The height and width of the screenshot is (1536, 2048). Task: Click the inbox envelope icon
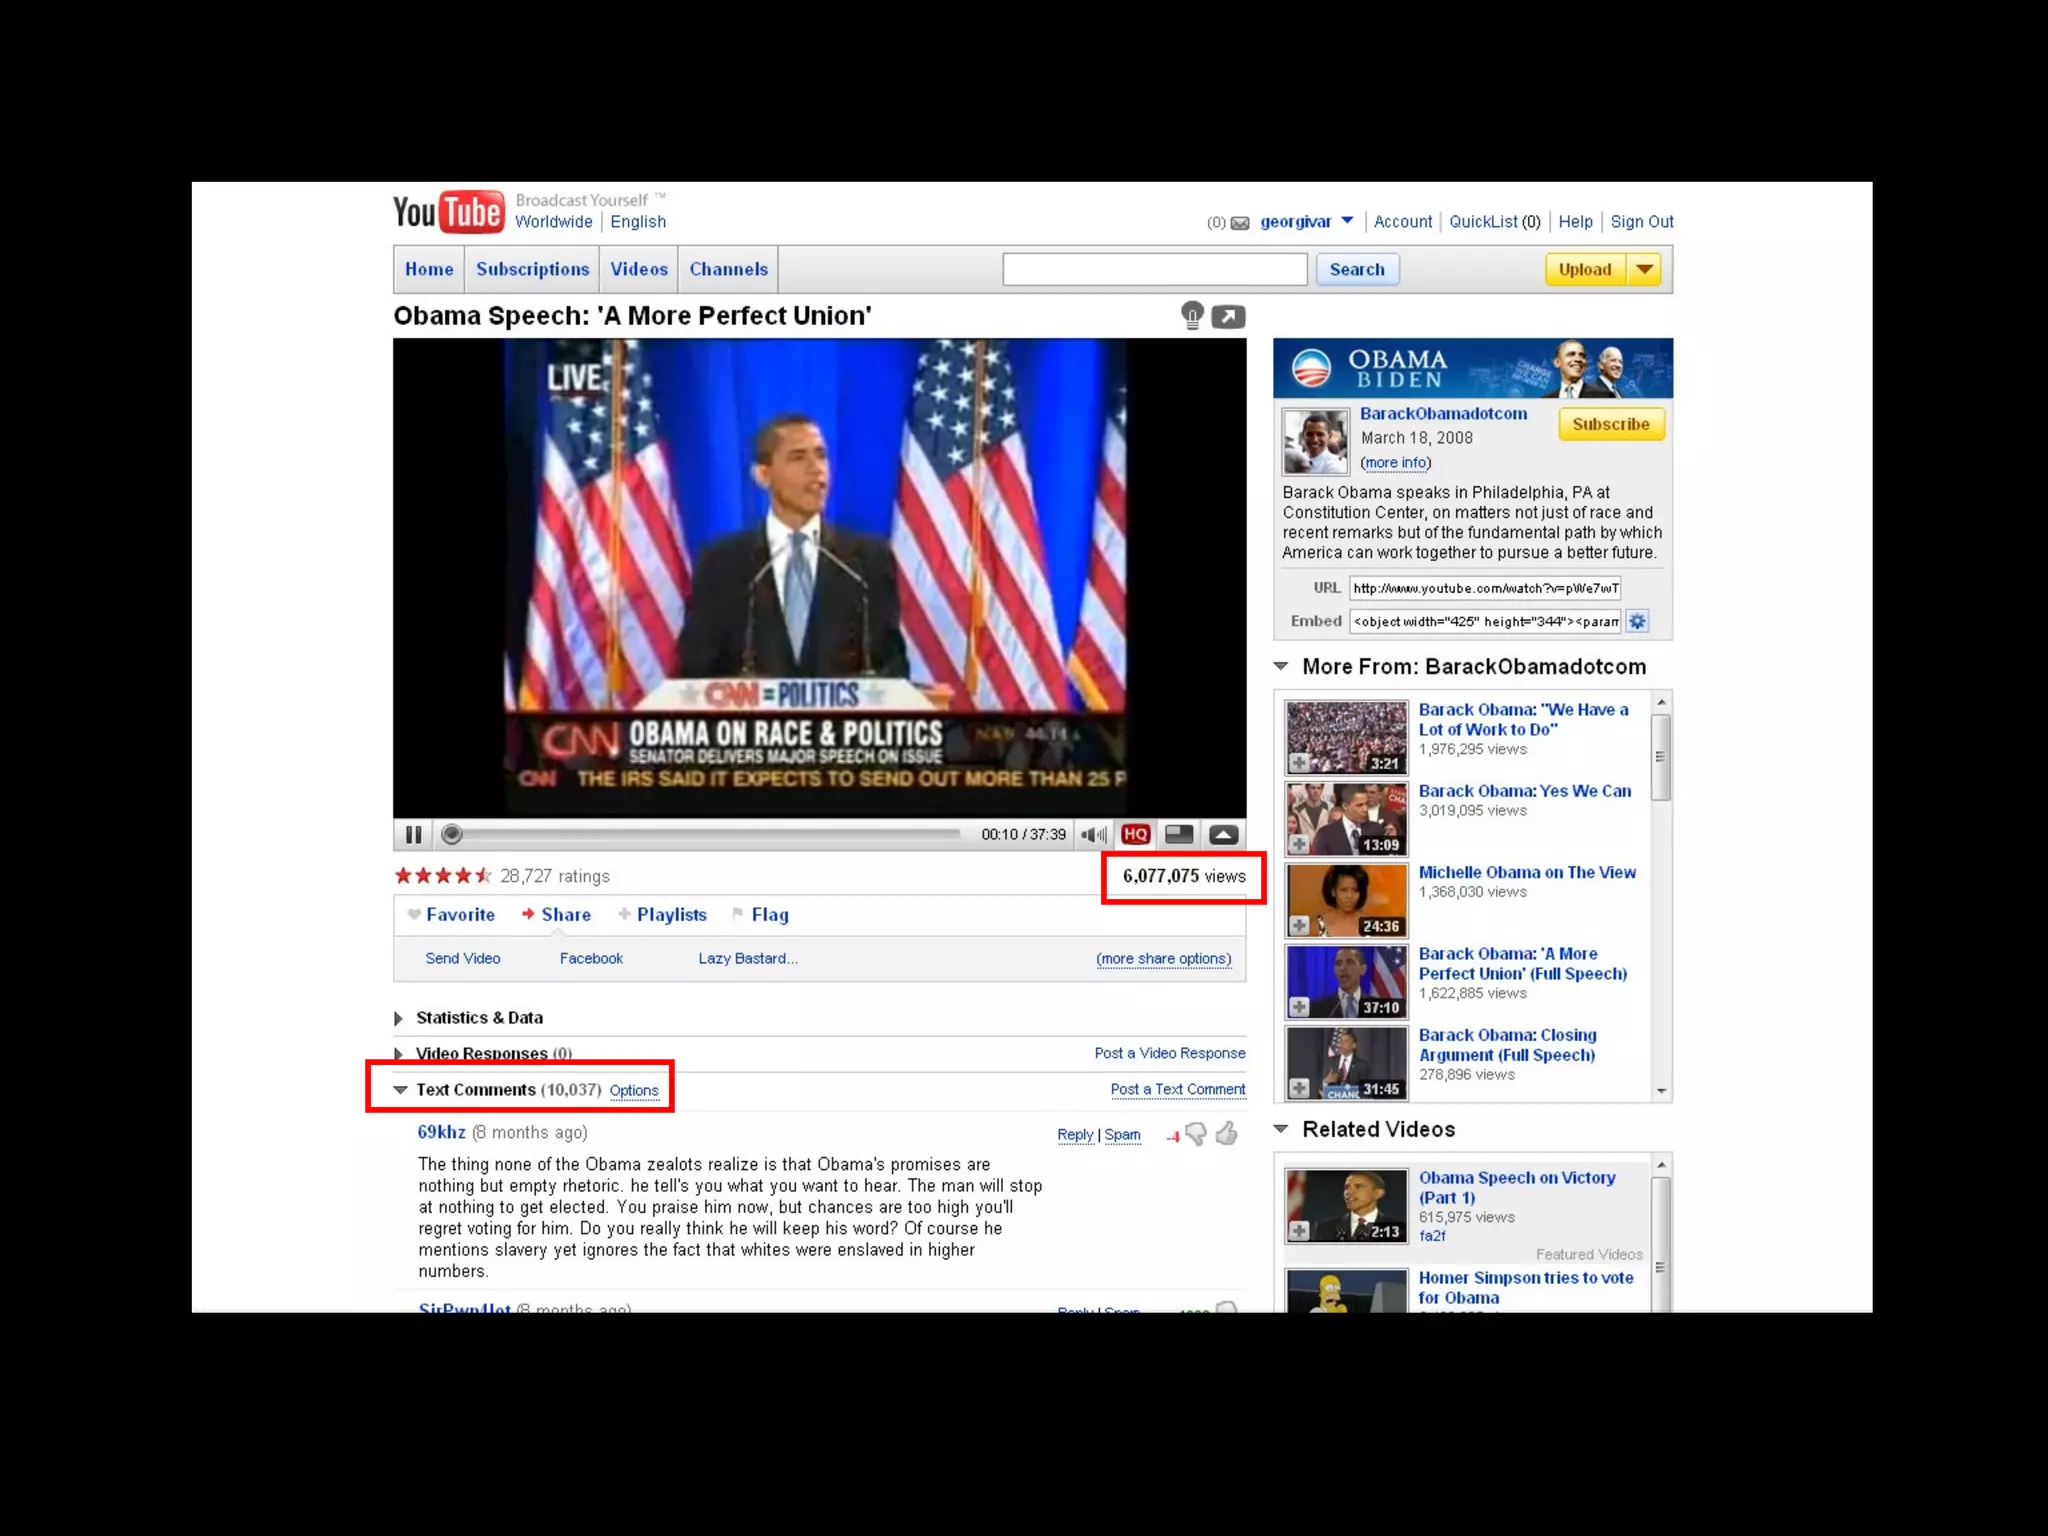(1240, 223)
